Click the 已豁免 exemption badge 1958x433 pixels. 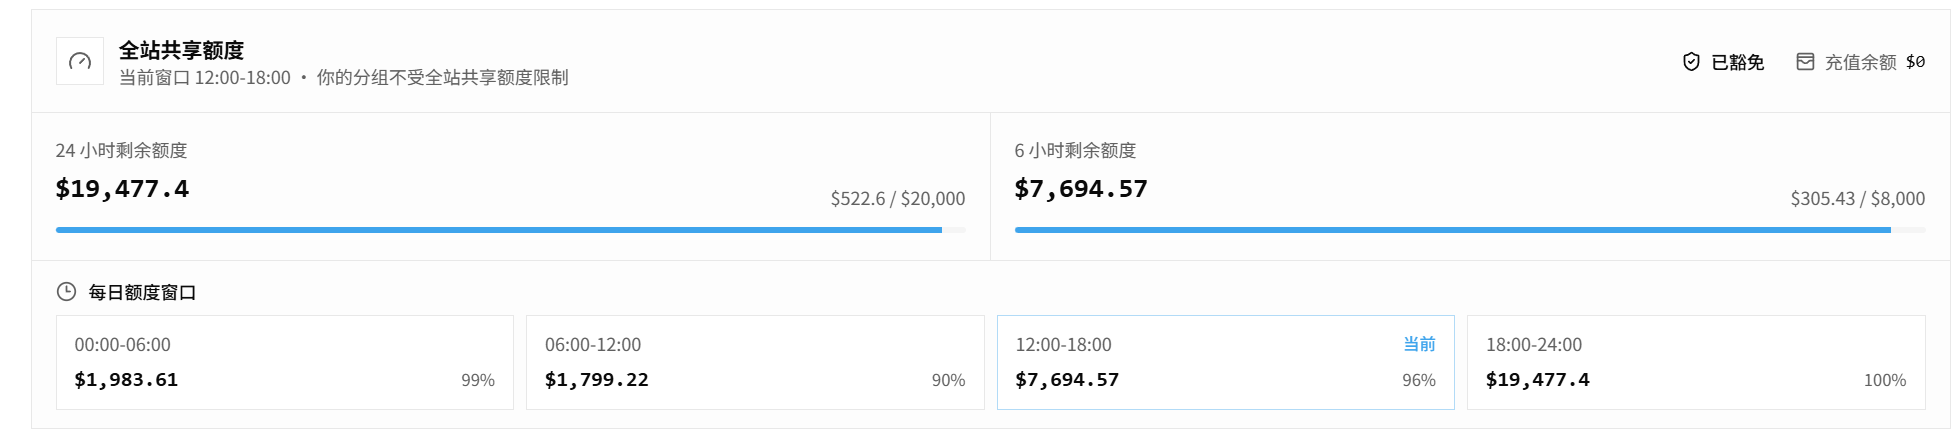1723,62
